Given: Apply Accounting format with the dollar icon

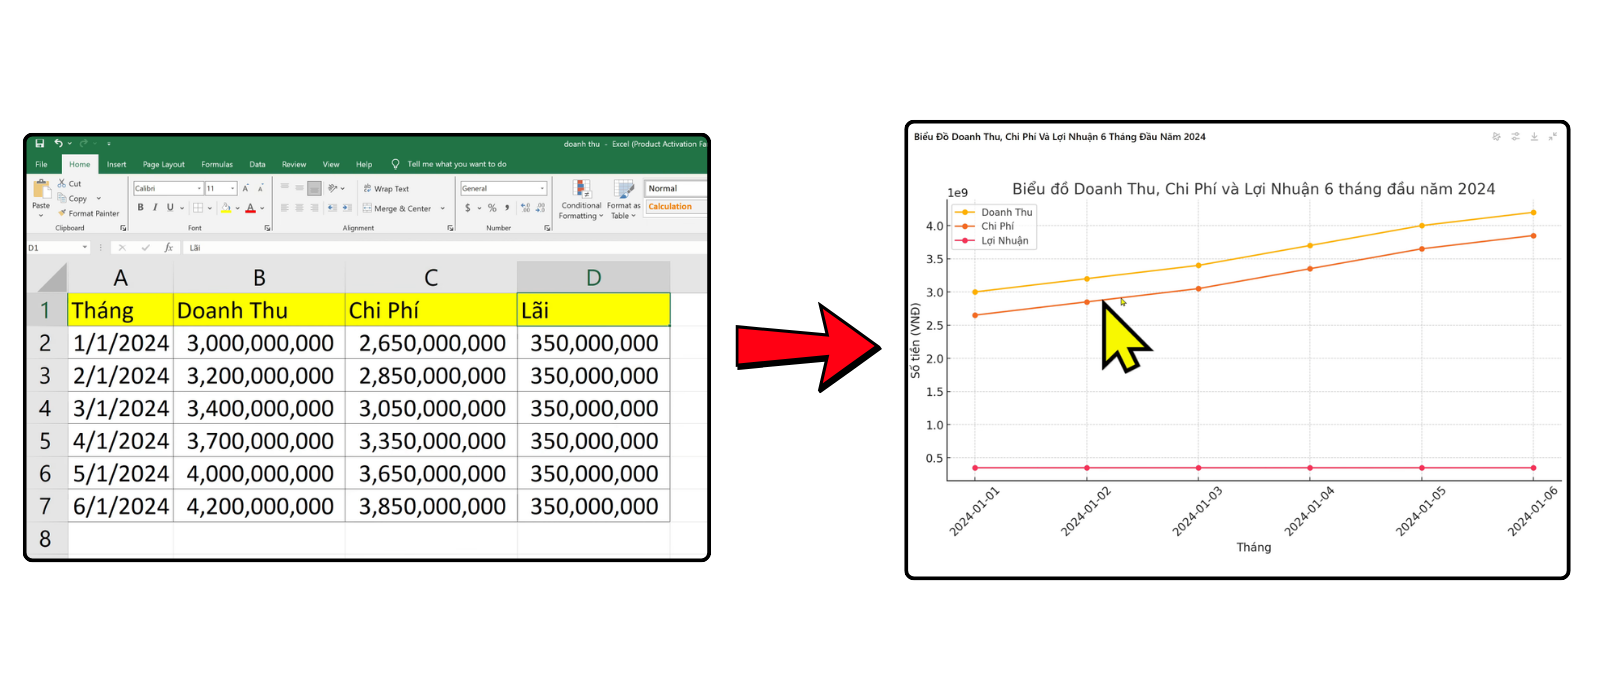Looking at the screenshot, I should point(467,208).
